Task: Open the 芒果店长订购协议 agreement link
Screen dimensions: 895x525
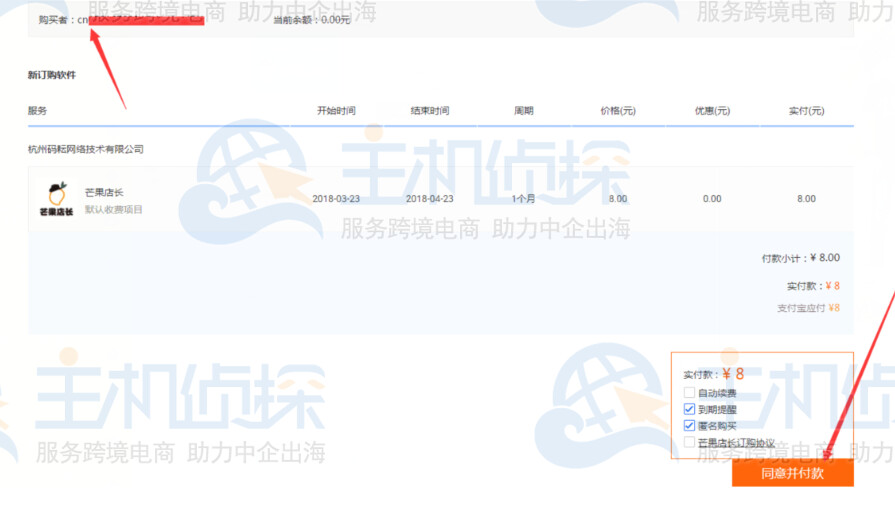Action: (x=736, y=443)
